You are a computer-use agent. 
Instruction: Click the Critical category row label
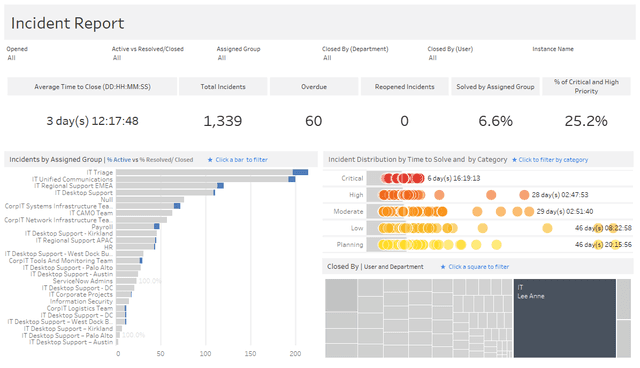(x=352, y=178)
